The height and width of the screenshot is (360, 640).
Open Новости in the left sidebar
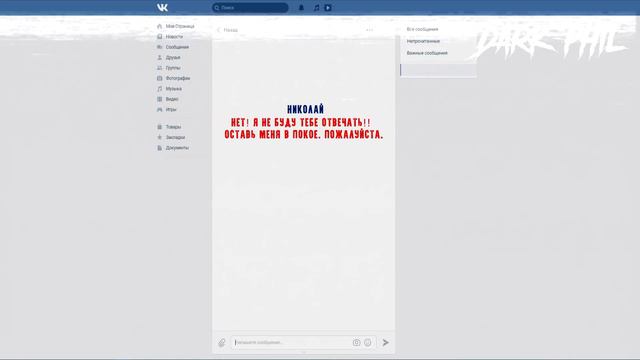point(170,37)
